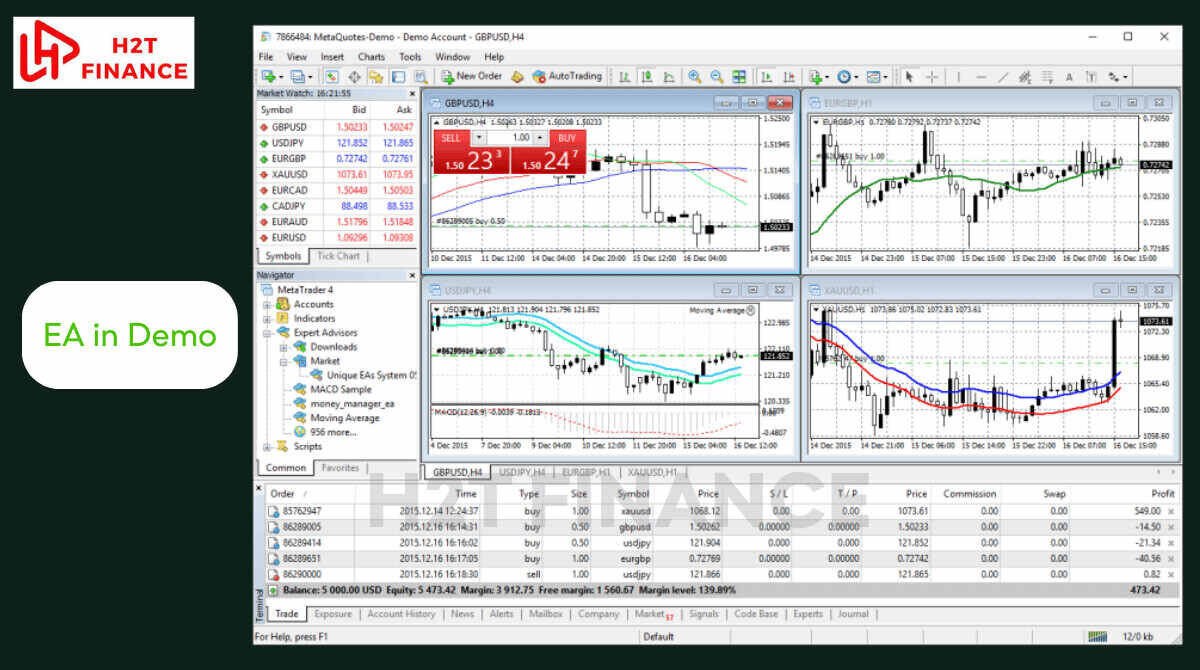Close order 85762947 with its x
The height and width of the screenshot is (670, 1200).
click(1171, 511)
